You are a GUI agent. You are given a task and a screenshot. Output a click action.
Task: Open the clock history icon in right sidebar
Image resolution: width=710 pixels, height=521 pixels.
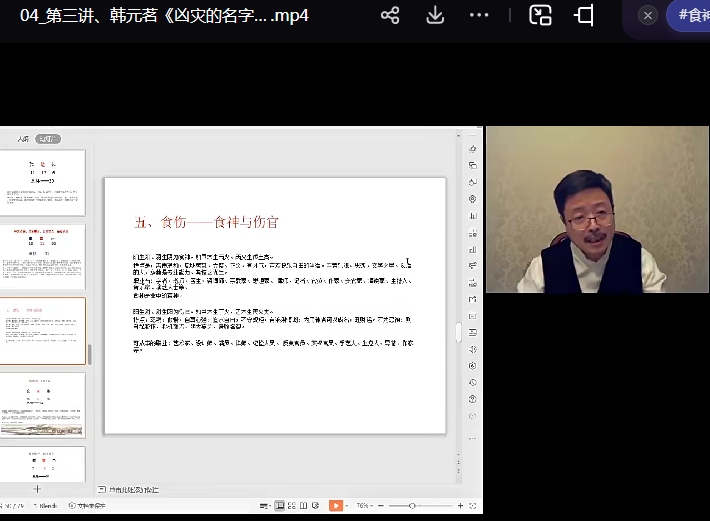(x=473, y=382)
